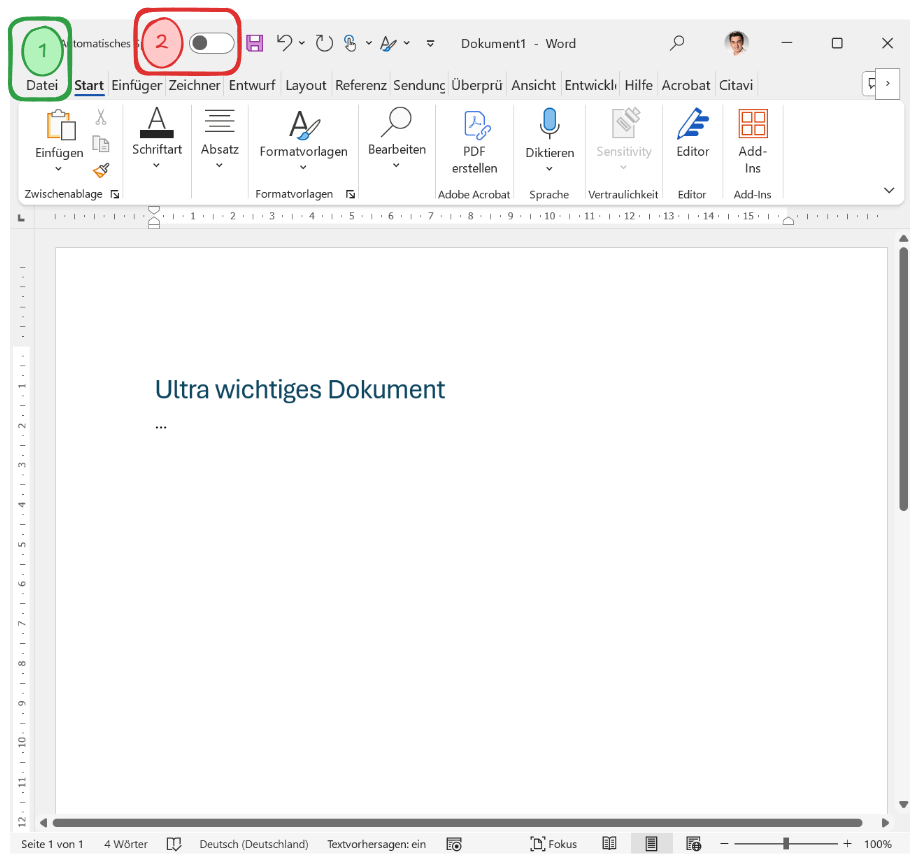Click the Cut scissors icon
The height and width of the screenshot is (863, 920).
pyautogui.click(x=101, y=118)
